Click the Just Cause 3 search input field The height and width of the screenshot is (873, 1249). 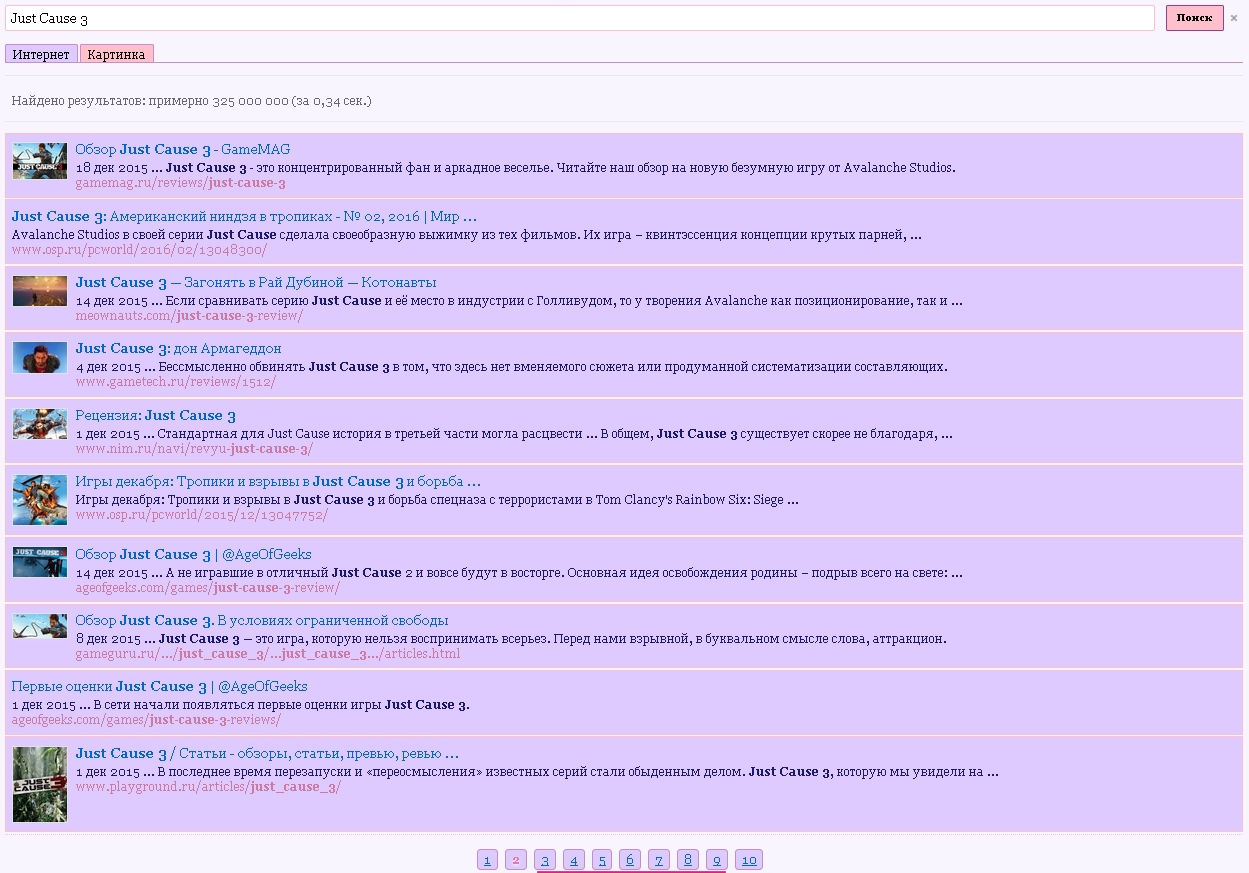click(580, 18)
